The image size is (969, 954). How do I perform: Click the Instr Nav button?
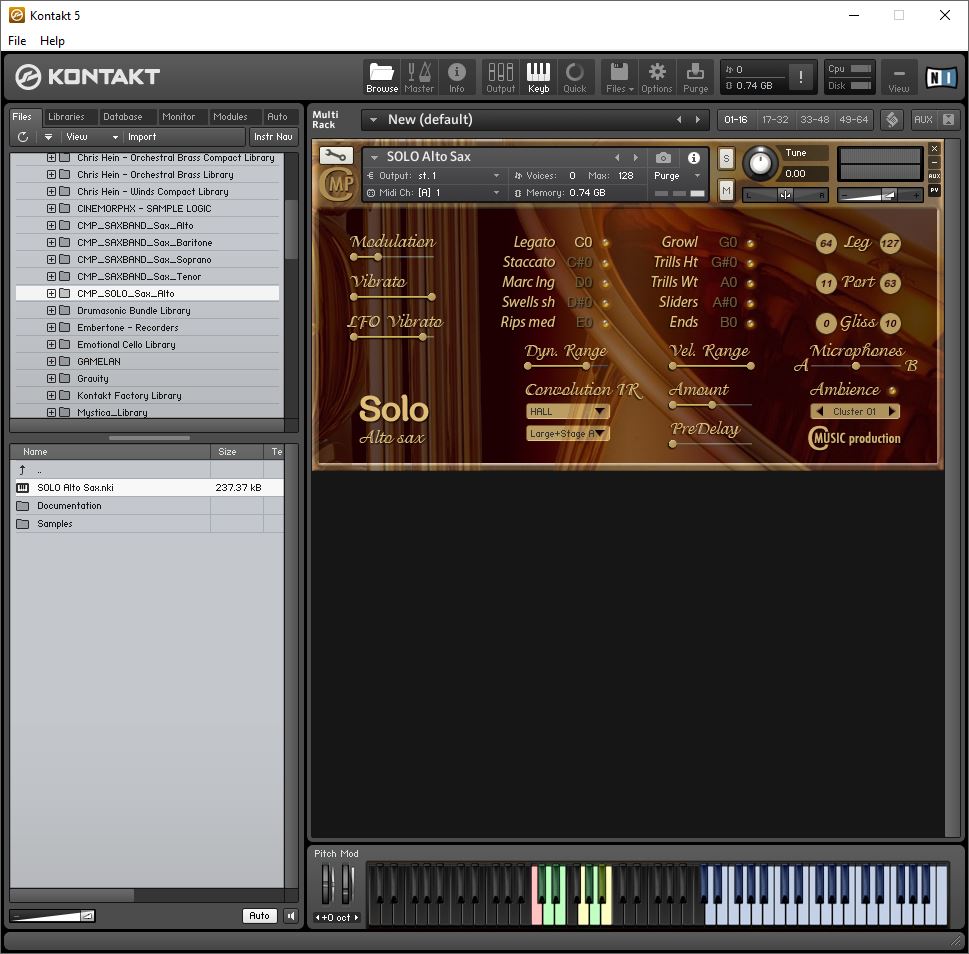pos(273,137)
